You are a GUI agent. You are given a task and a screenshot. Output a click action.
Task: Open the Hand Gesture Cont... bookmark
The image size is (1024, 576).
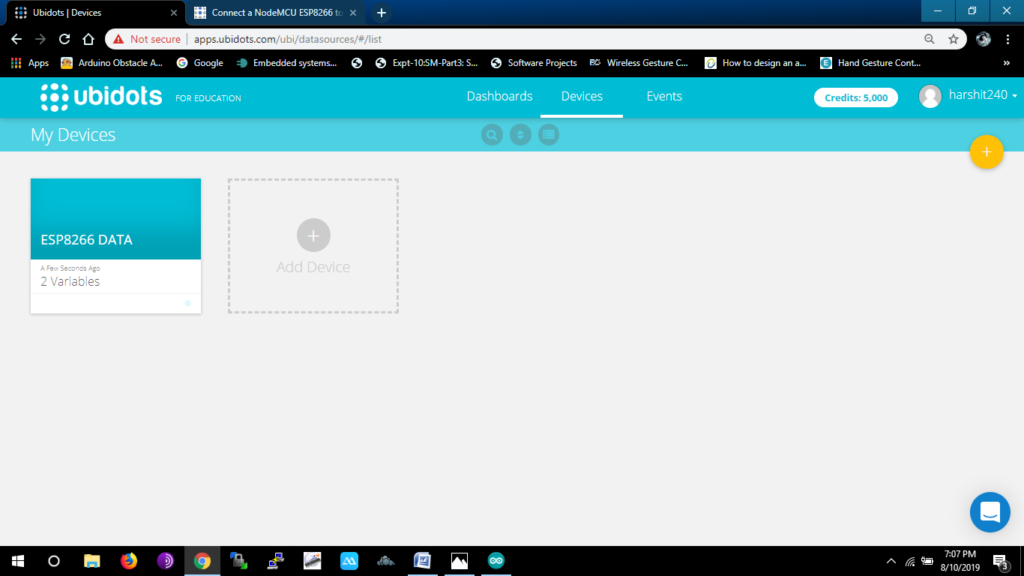coord(871,63)
